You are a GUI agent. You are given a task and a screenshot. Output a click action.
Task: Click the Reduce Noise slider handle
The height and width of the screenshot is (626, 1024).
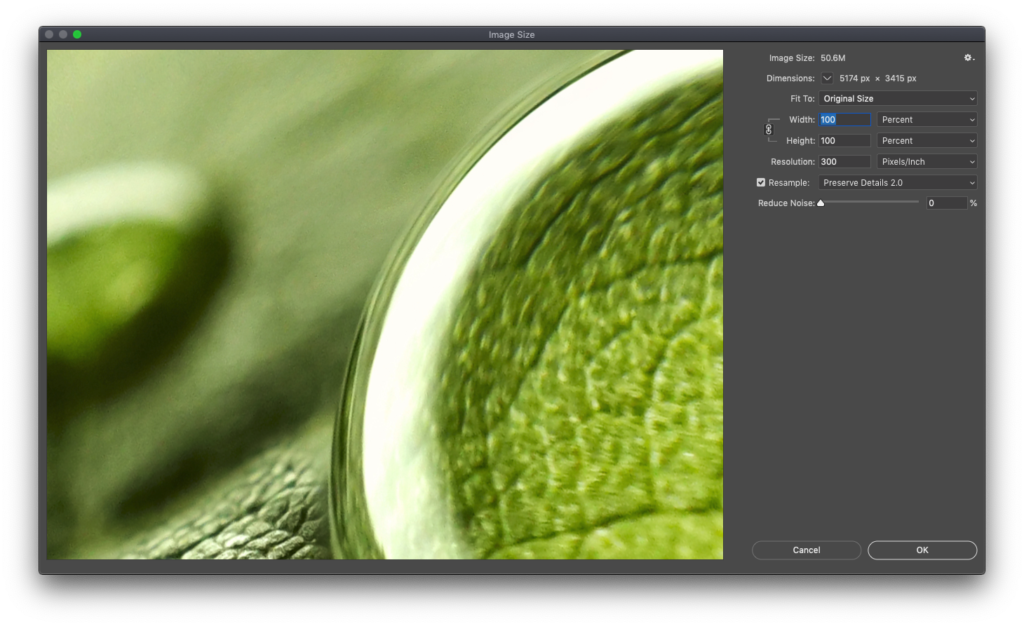[821, 202]
